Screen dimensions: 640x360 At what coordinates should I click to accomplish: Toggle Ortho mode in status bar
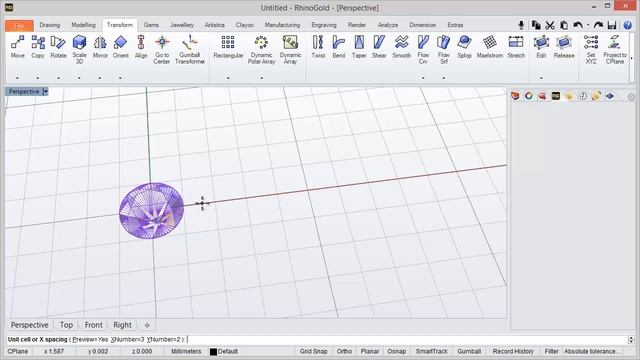344,351
